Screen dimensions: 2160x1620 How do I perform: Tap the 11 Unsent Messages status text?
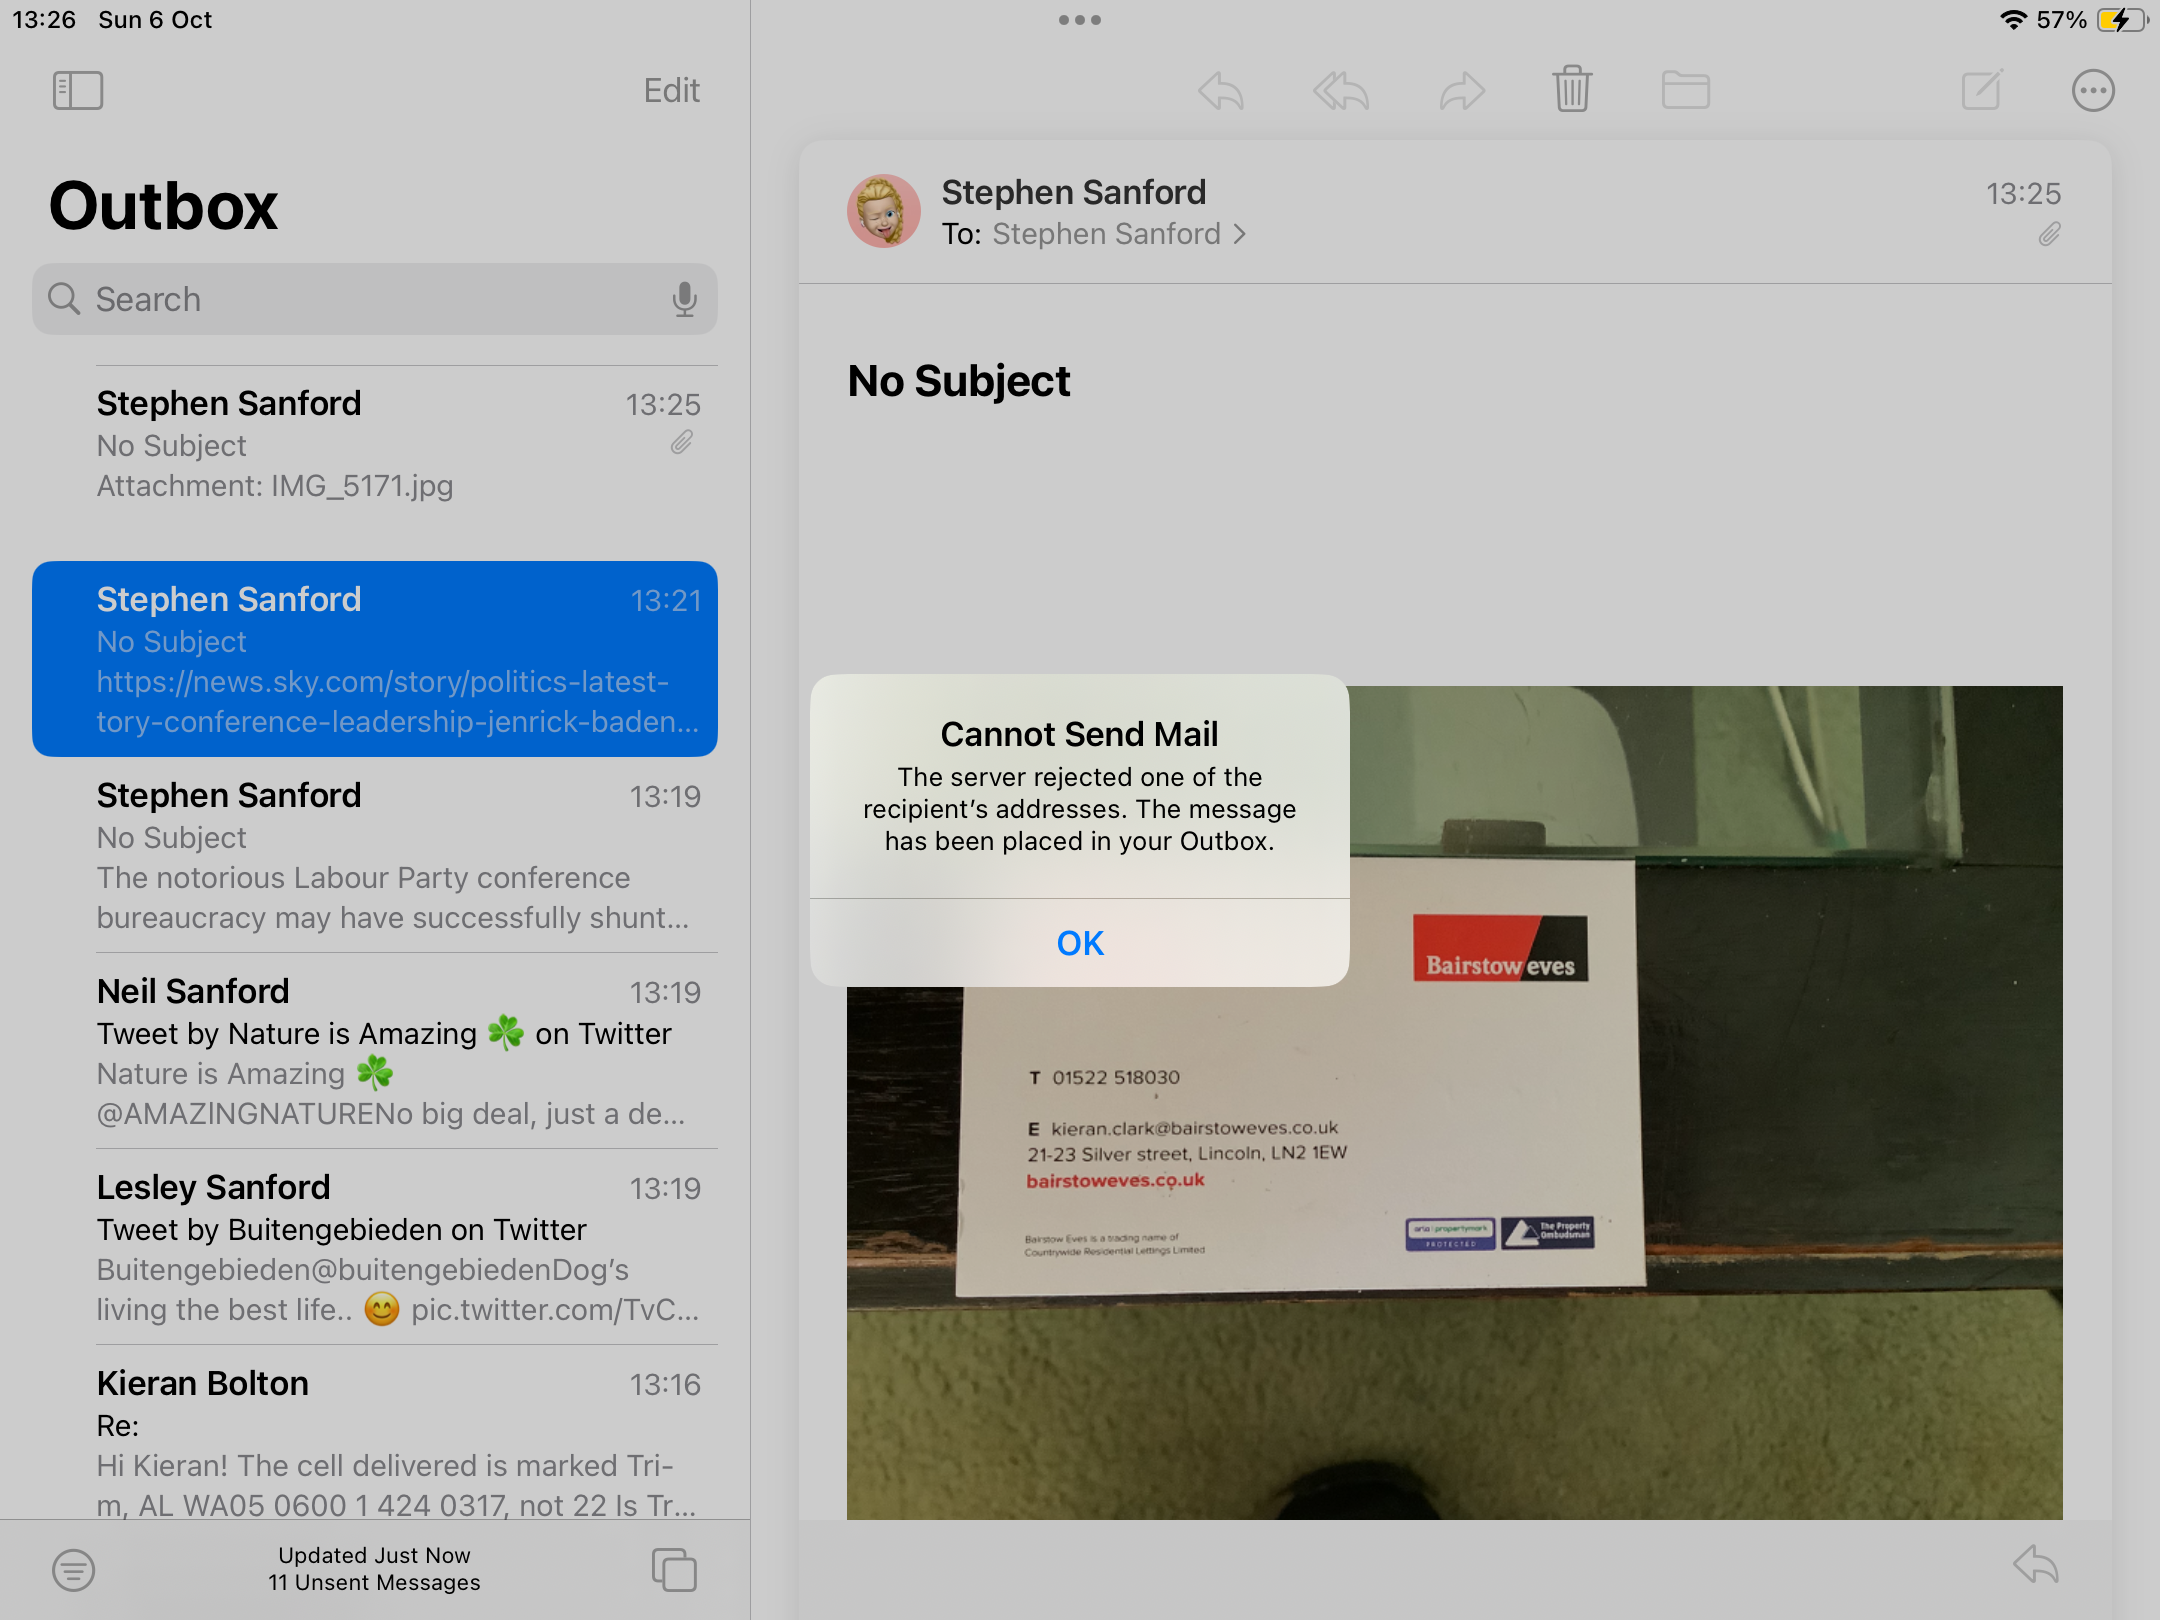click(375, 1583)
